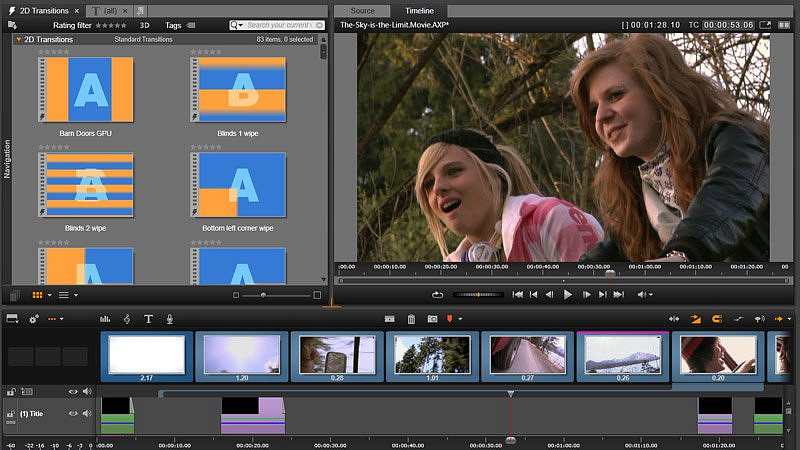The height and width of the screenshot is (450, 800).
Task: Click the 3D filter button
Action: 144,25
